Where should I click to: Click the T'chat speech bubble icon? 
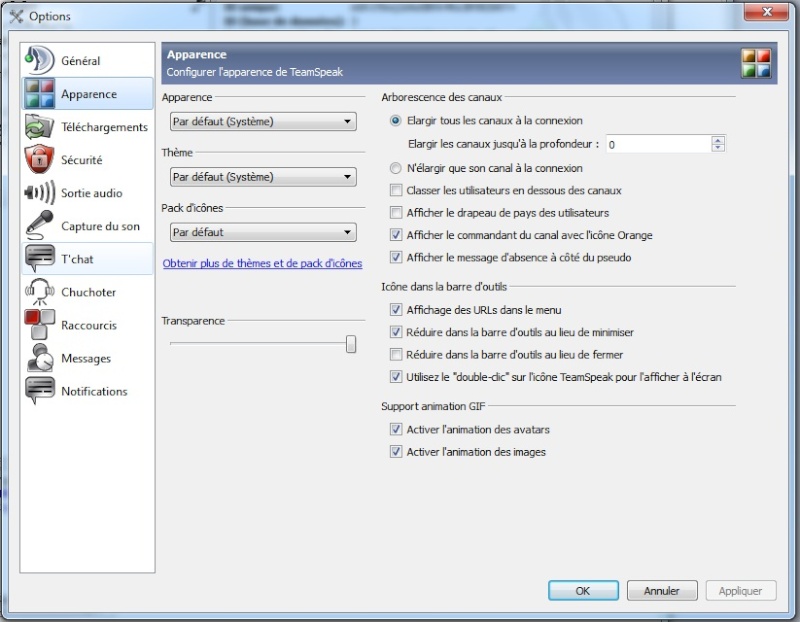point(39,258)
